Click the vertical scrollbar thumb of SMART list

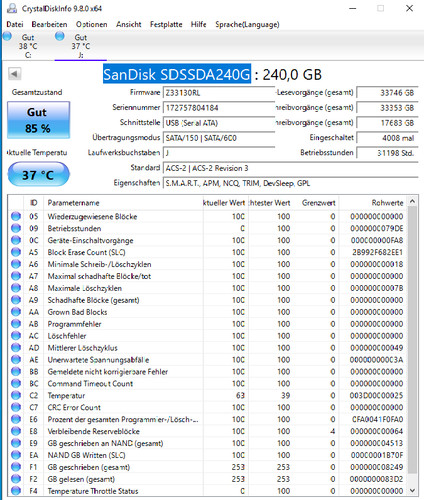point(413,340)
